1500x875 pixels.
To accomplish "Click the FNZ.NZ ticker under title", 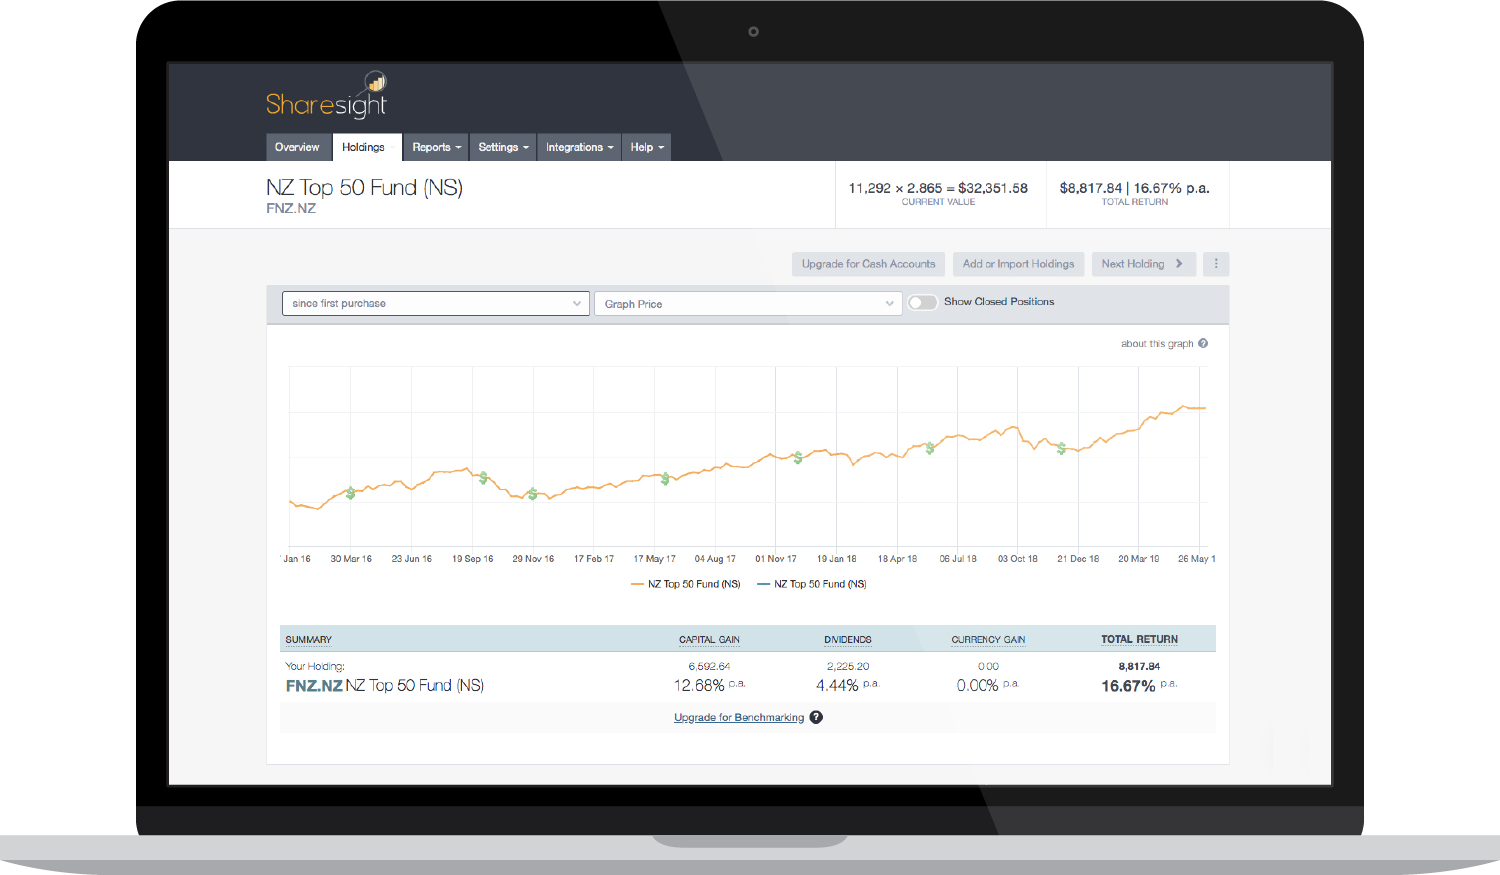I will click(291, 208).
